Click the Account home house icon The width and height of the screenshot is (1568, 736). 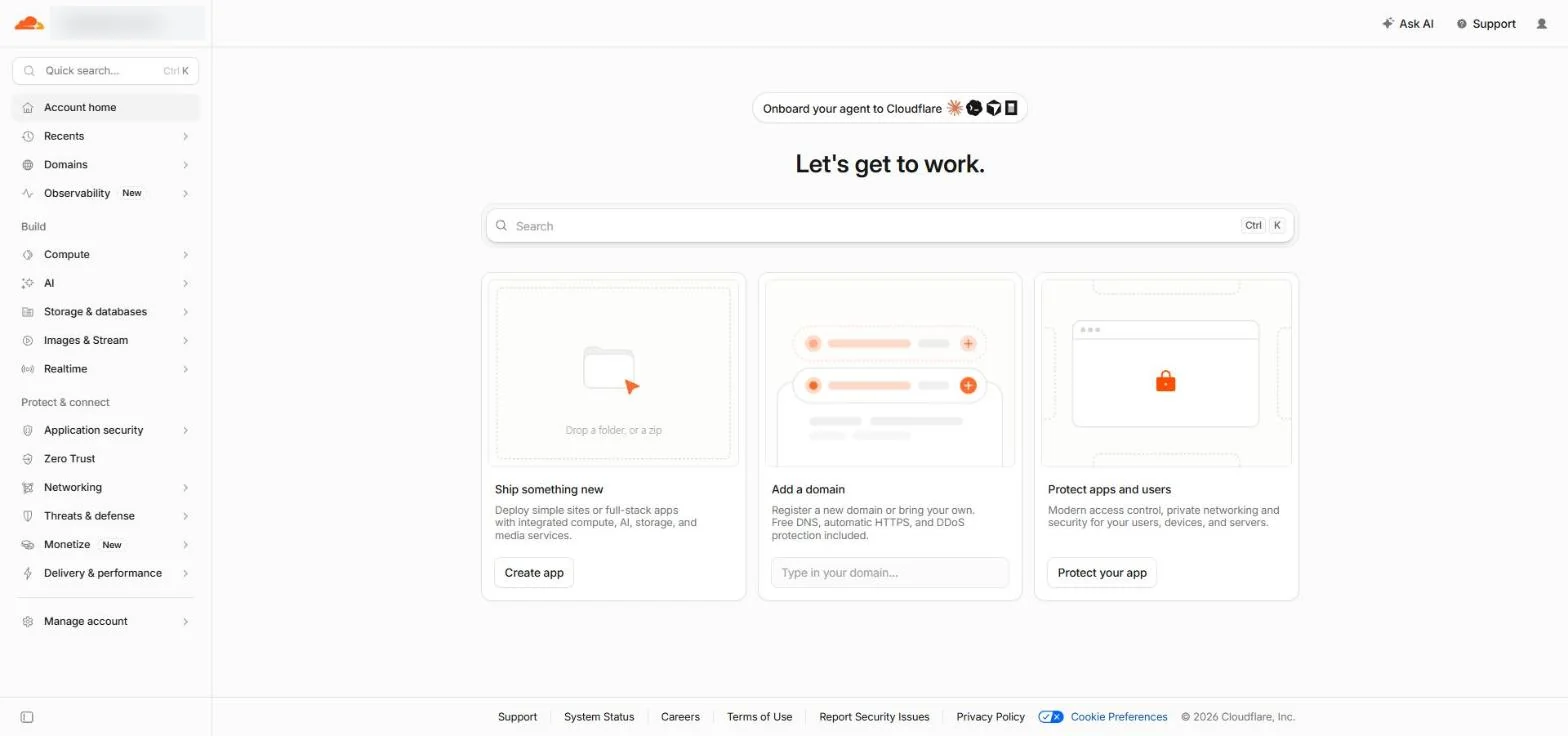point(28,108)
